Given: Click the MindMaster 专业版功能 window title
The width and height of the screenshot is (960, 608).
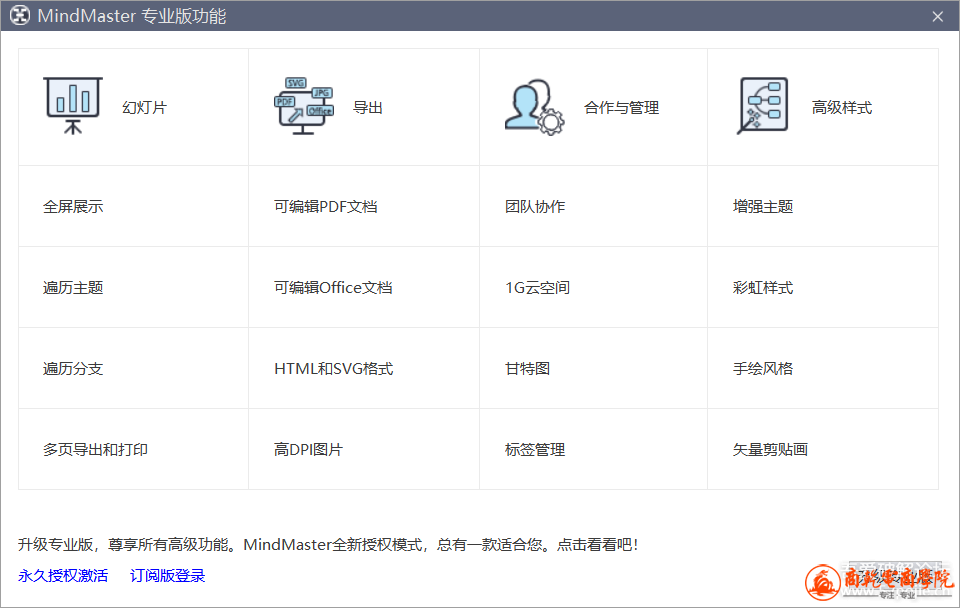Looking at the screenshot, I should (x=132, y=16).
